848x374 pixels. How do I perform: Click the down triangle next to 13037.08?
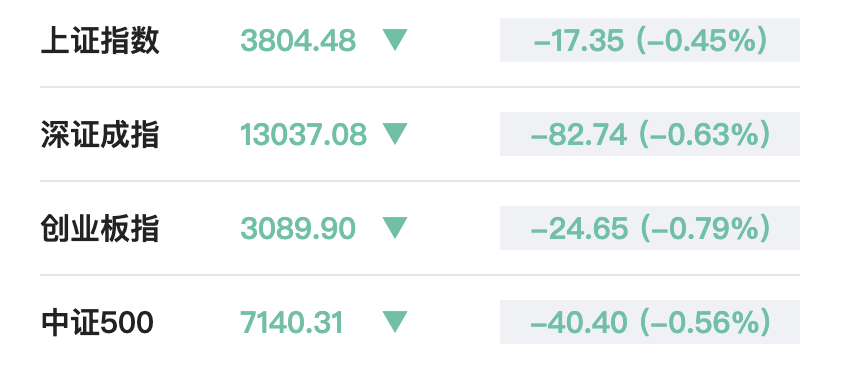(x=395, y=134)
